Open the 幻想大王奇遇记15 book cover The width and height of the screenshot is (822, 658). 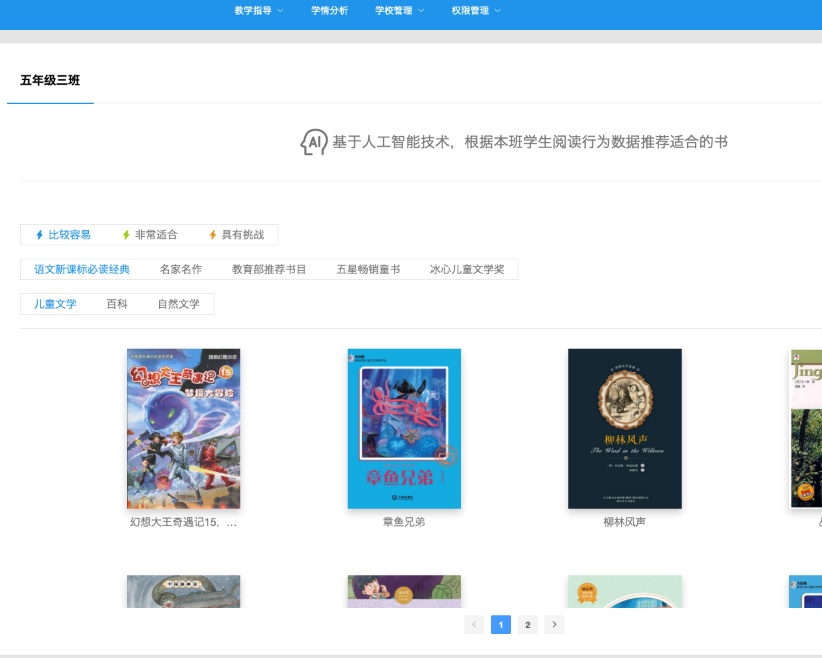pyautogui.click(x=183, y=429)
